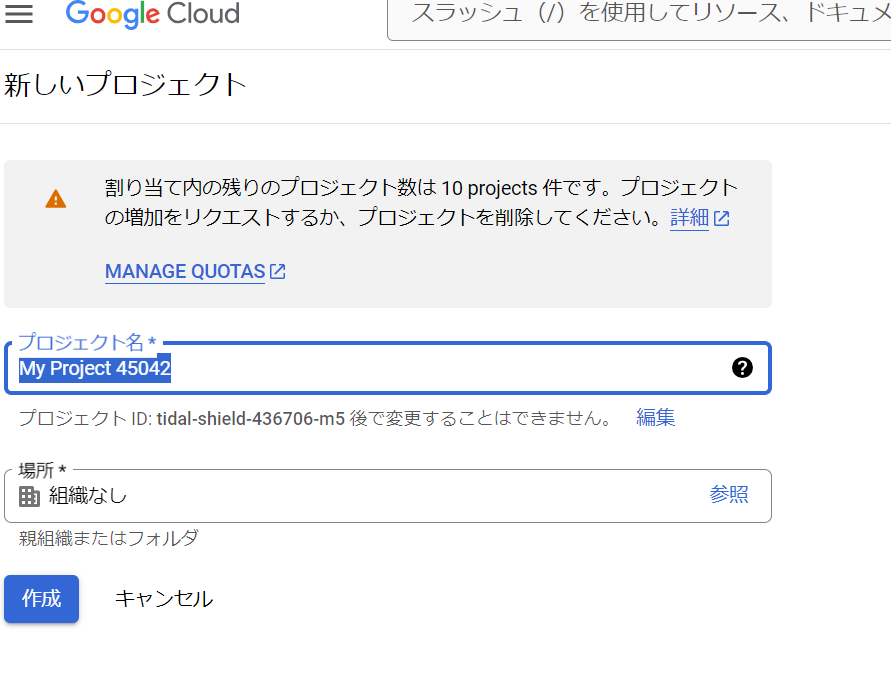Select the text My Project 45042
The width and height of the screenshot is (891, 677).
click(95, 368)
